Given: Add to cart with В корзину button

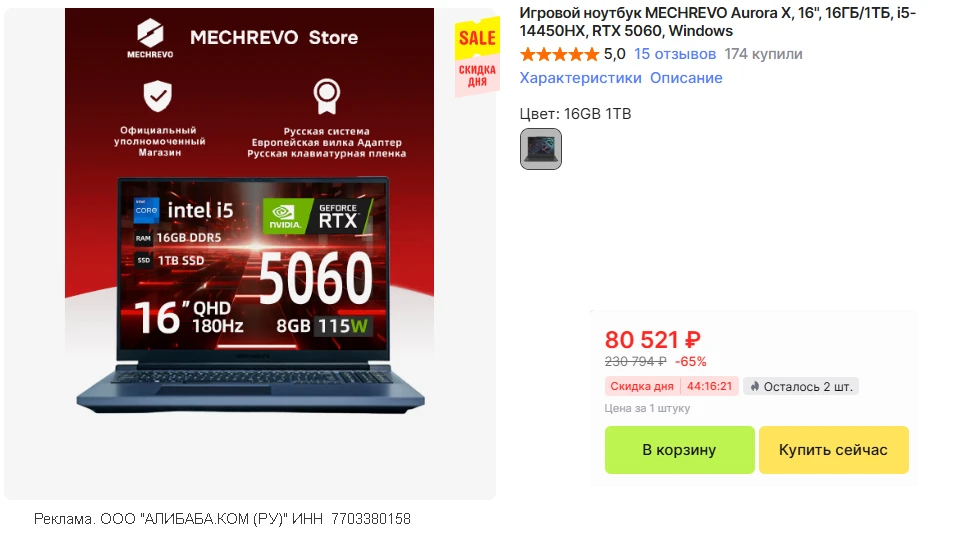Looking at the screenshot, I should click(x=679, y=450).
